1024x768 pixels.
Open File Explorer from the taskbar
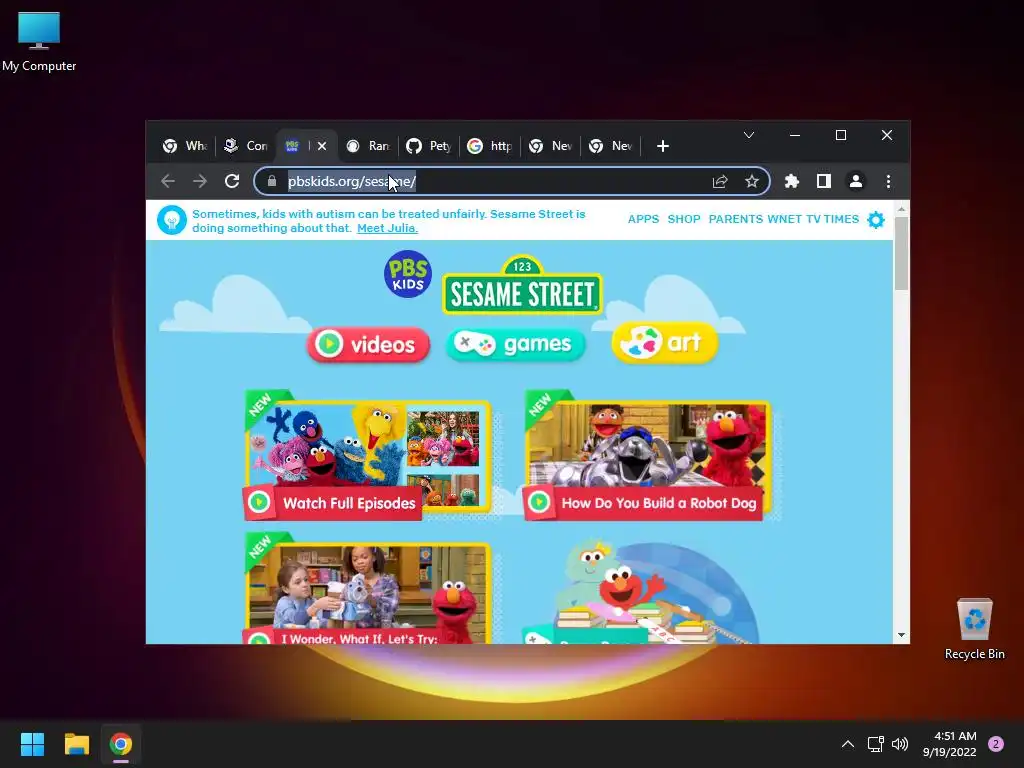click(76, 744)
